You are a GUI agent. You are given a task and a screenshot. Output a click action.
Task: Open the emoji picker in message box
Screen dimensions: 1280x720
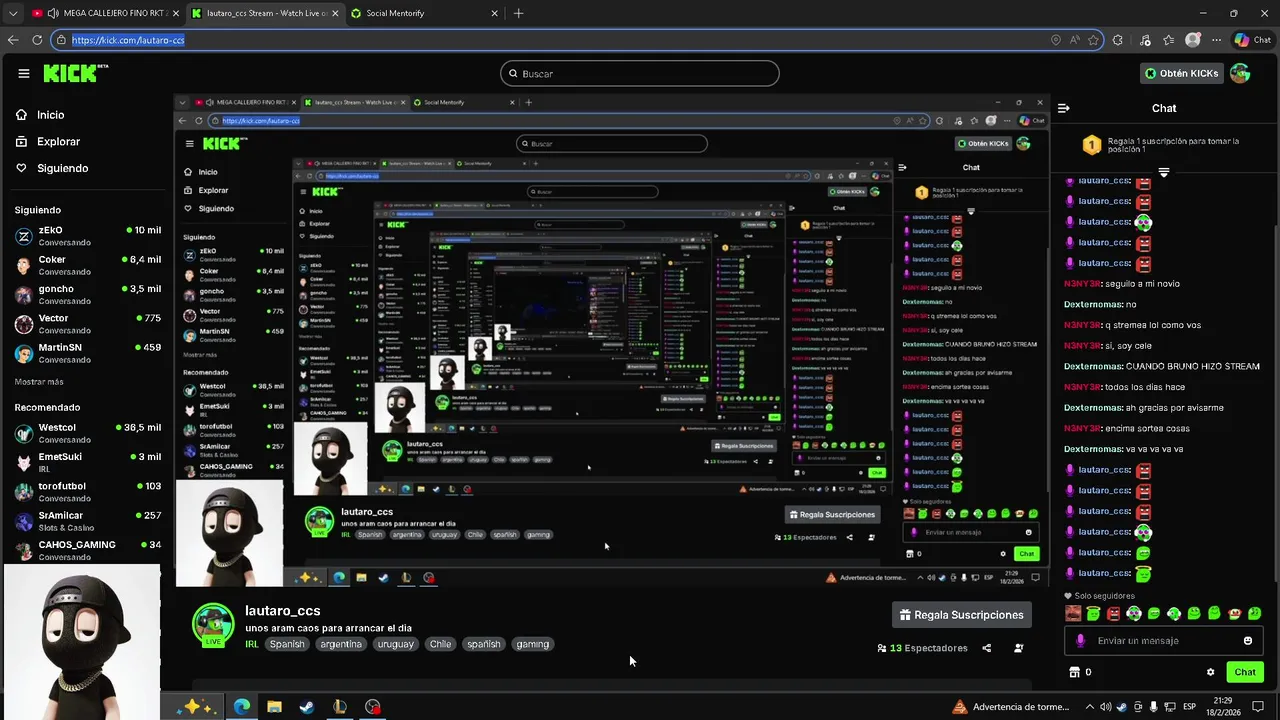click(x=1248, y=641)
